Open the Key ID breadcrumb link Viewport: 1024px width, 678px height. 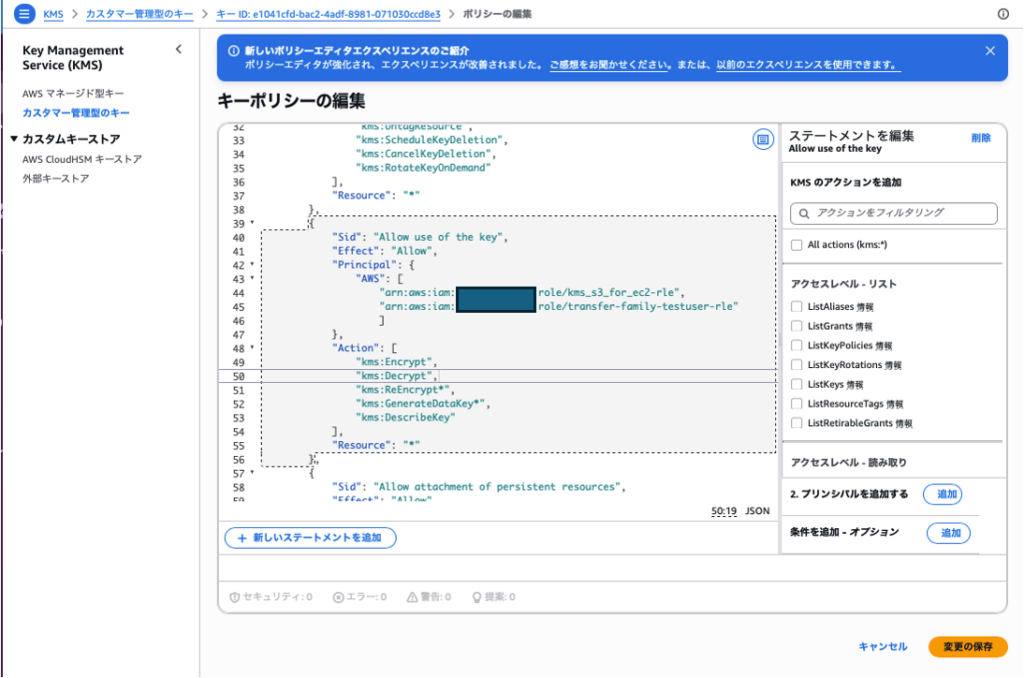pos(328,14)
